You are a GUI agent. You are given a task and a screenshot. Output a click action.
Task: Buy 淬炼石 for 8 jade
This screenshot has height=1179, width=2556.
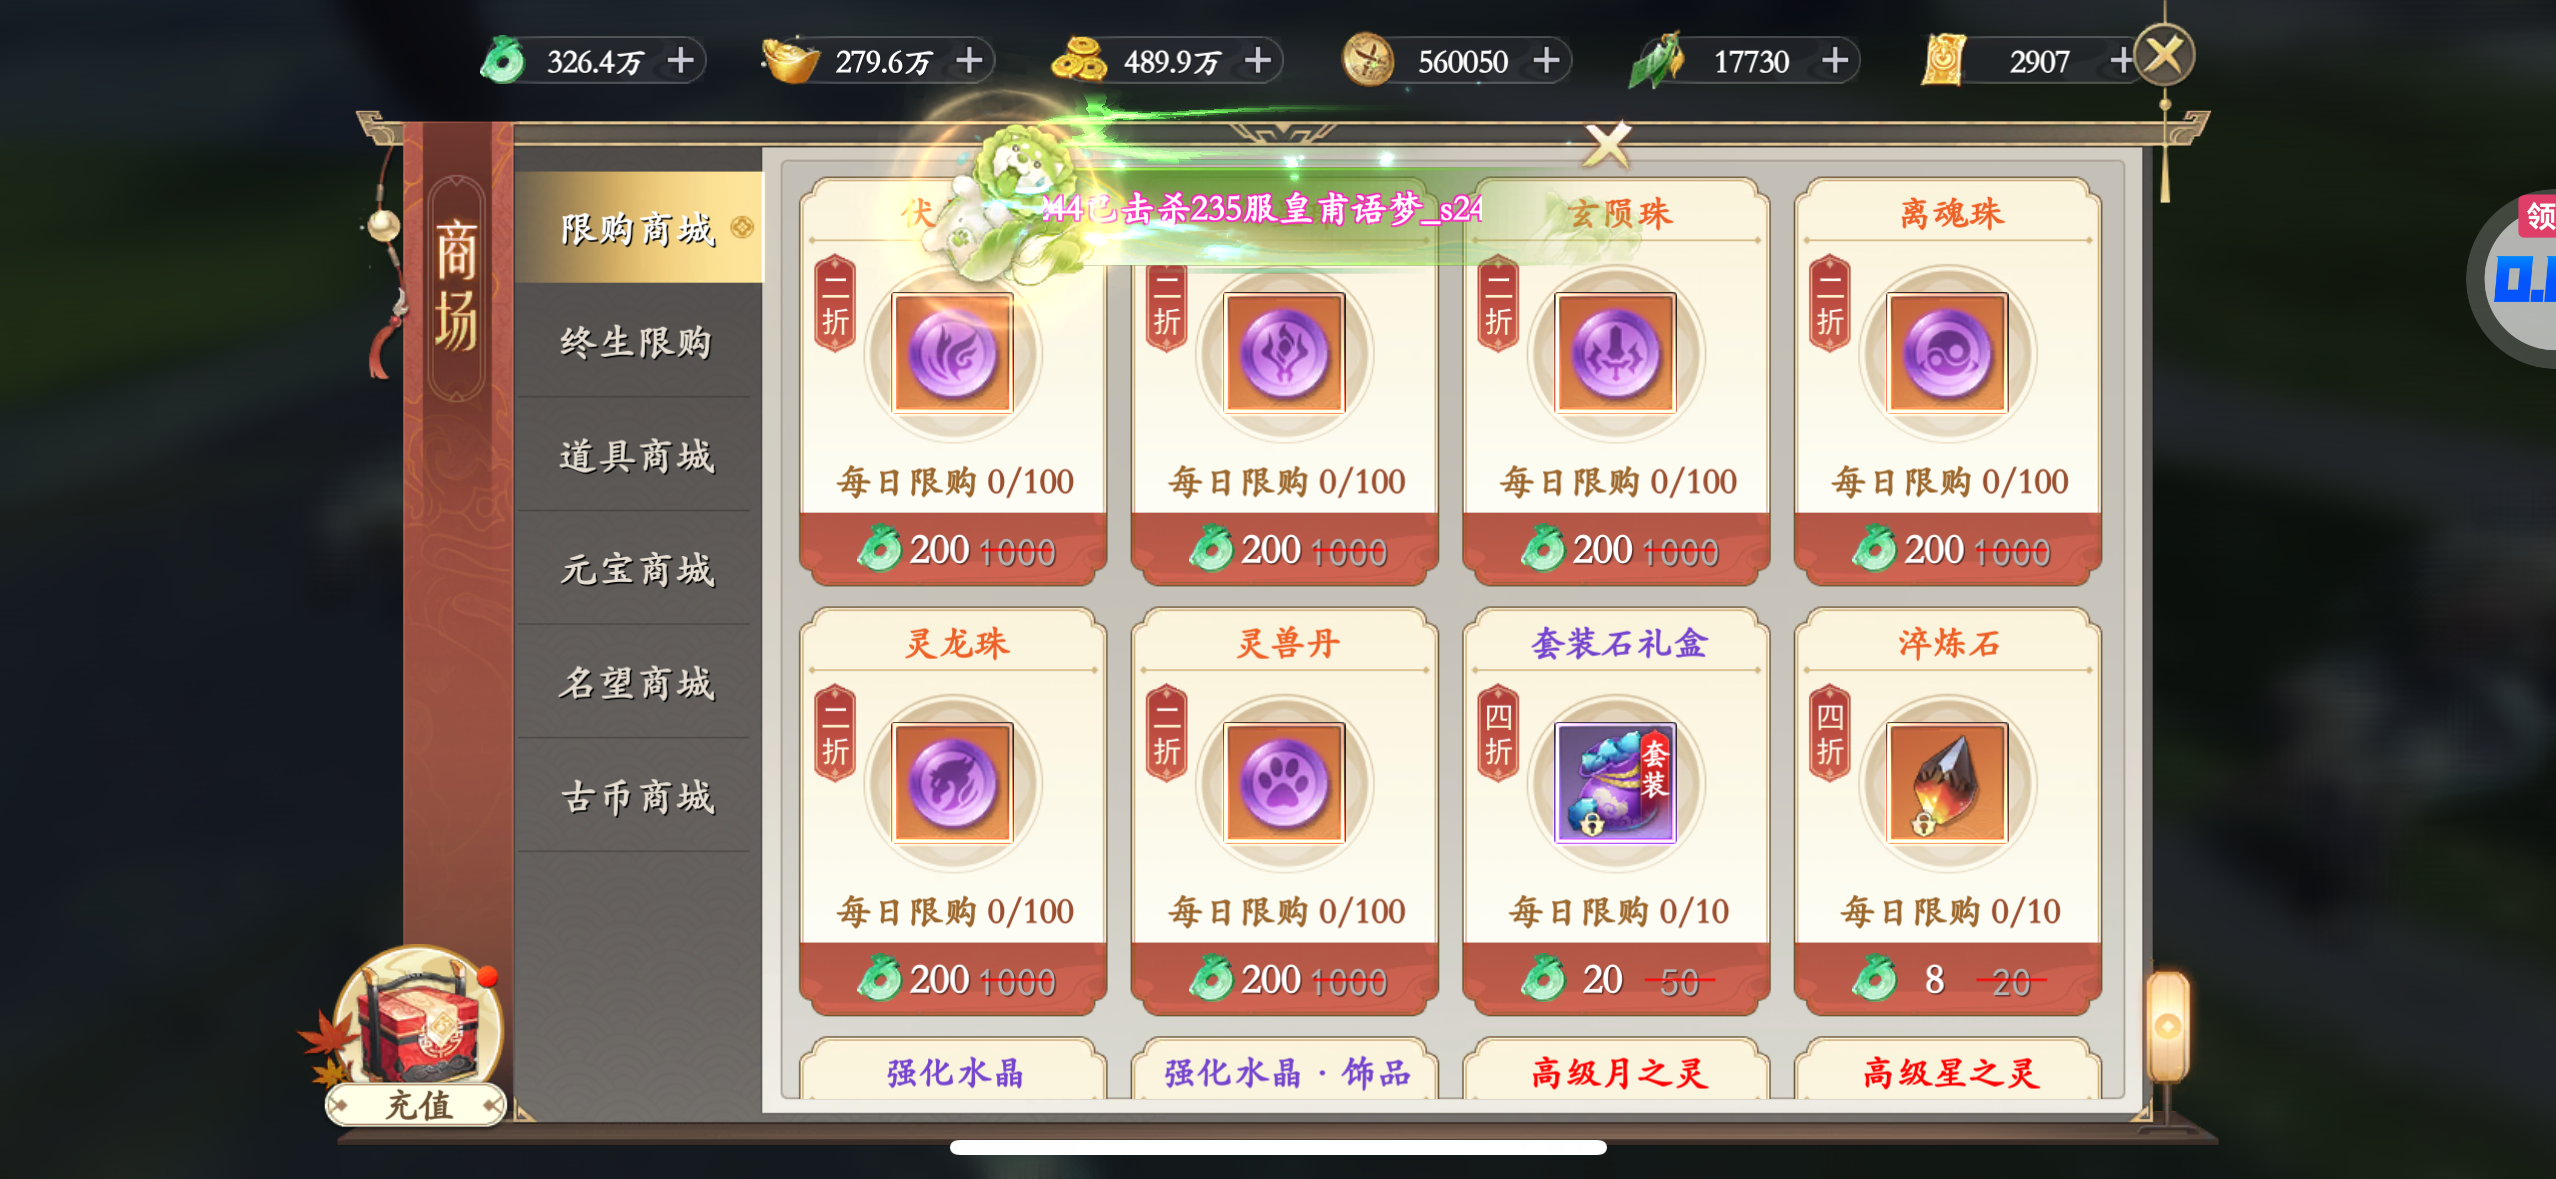1948,978
